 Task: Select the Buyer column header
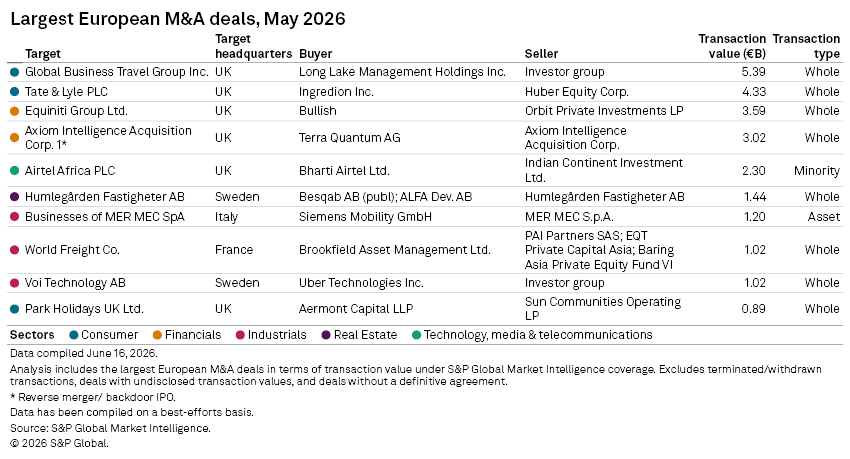pyautogui.click(x=315, y=54)
